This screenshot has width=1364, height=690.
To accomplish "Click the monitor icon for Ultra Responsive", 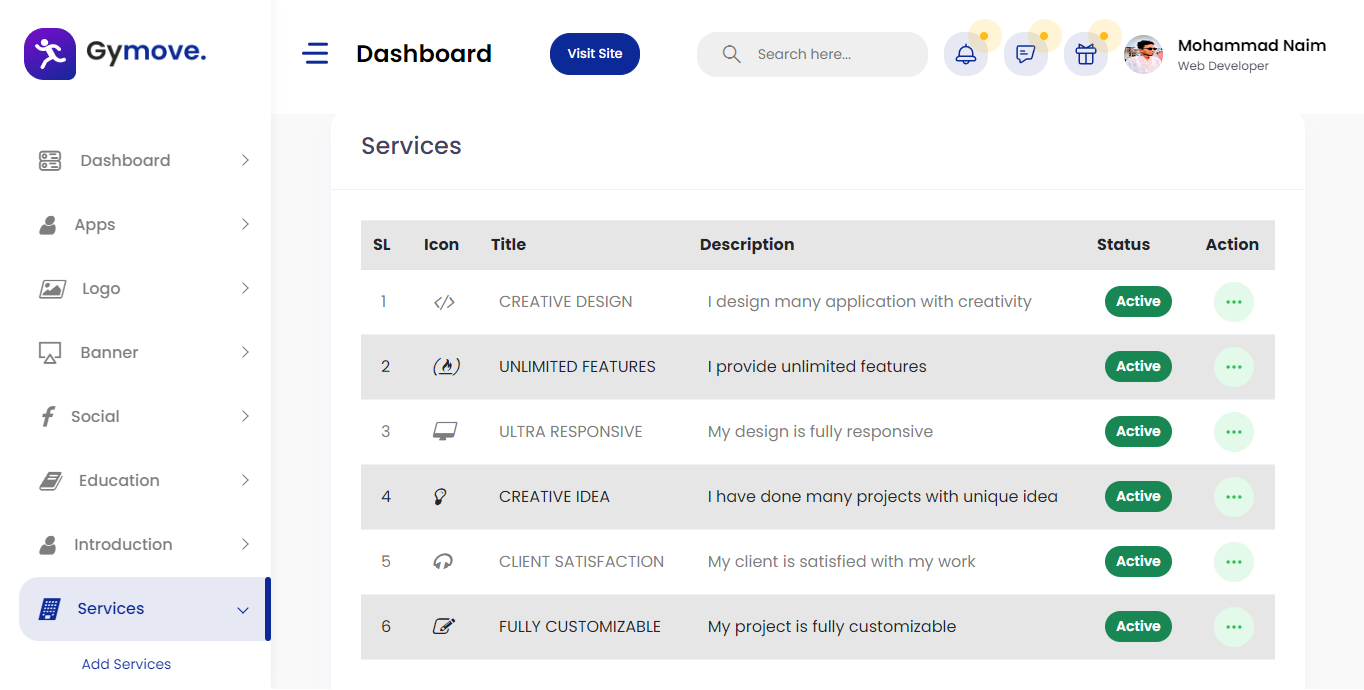I will click(x=441, y=431).
